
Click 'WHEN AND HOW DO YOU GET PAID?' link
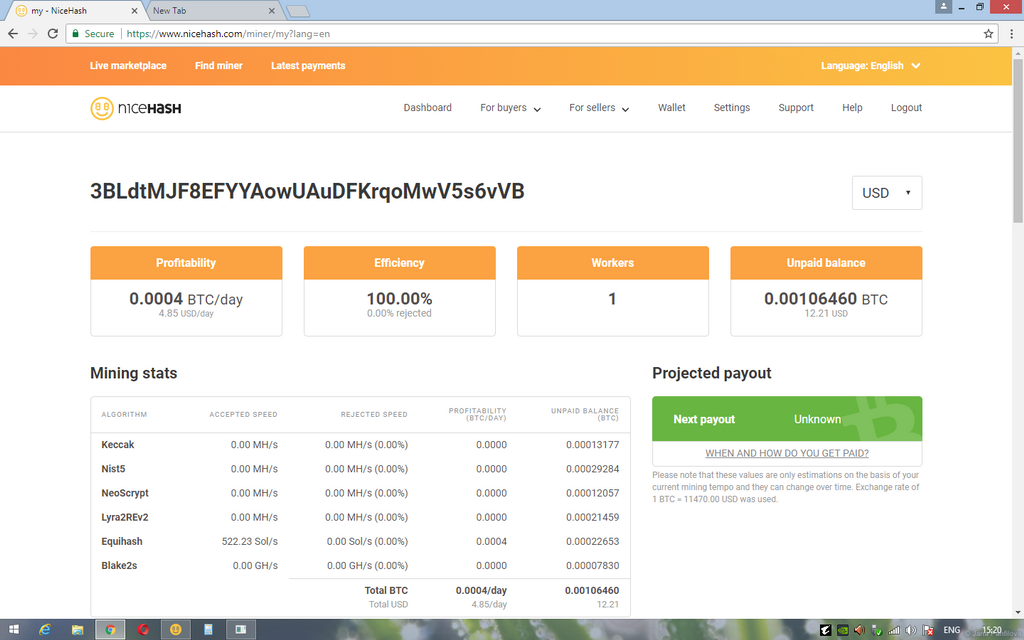click(787, 453)
